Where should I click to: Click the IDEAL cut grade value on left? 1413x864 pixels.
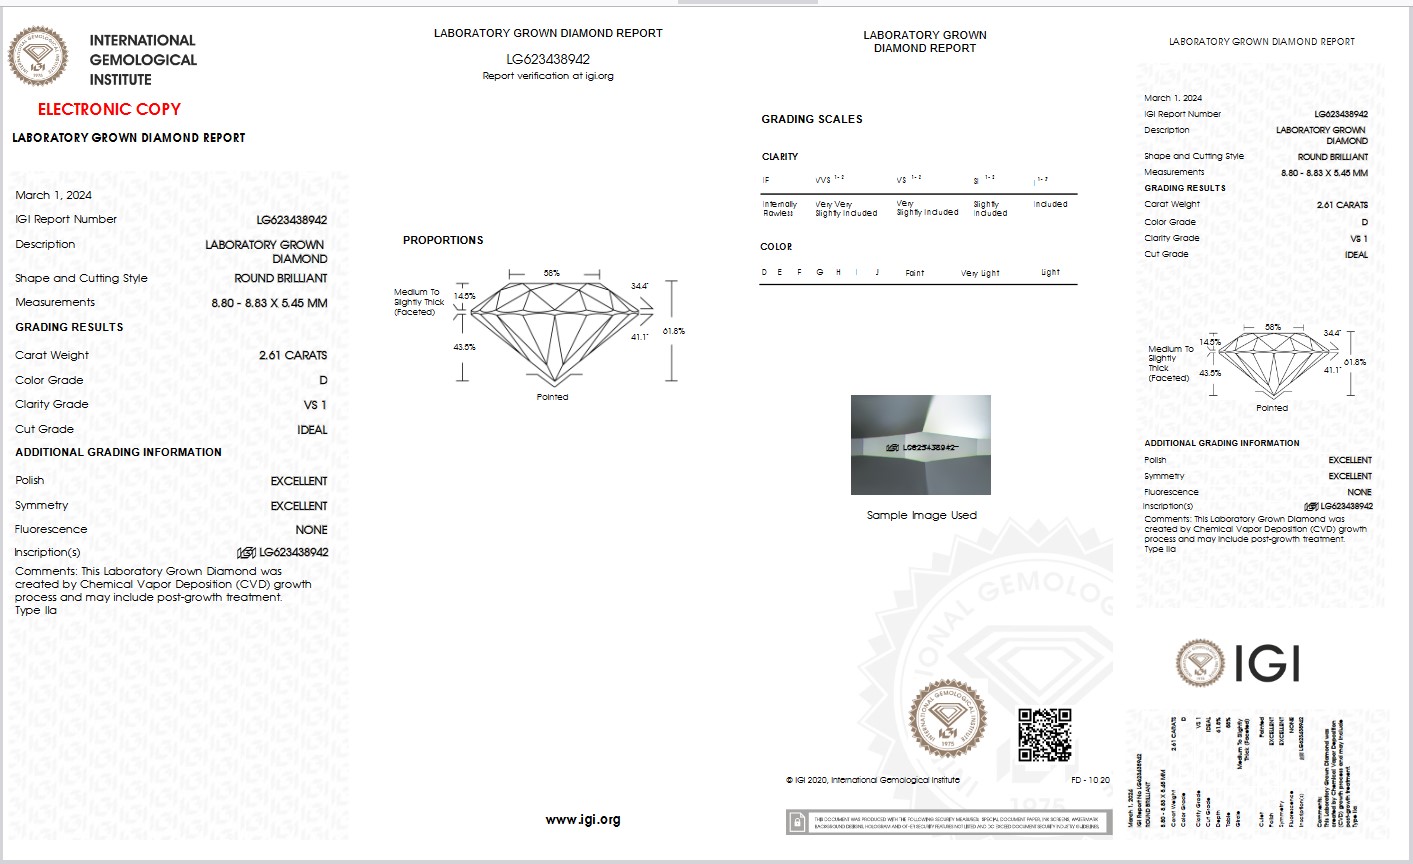[312, 430]
